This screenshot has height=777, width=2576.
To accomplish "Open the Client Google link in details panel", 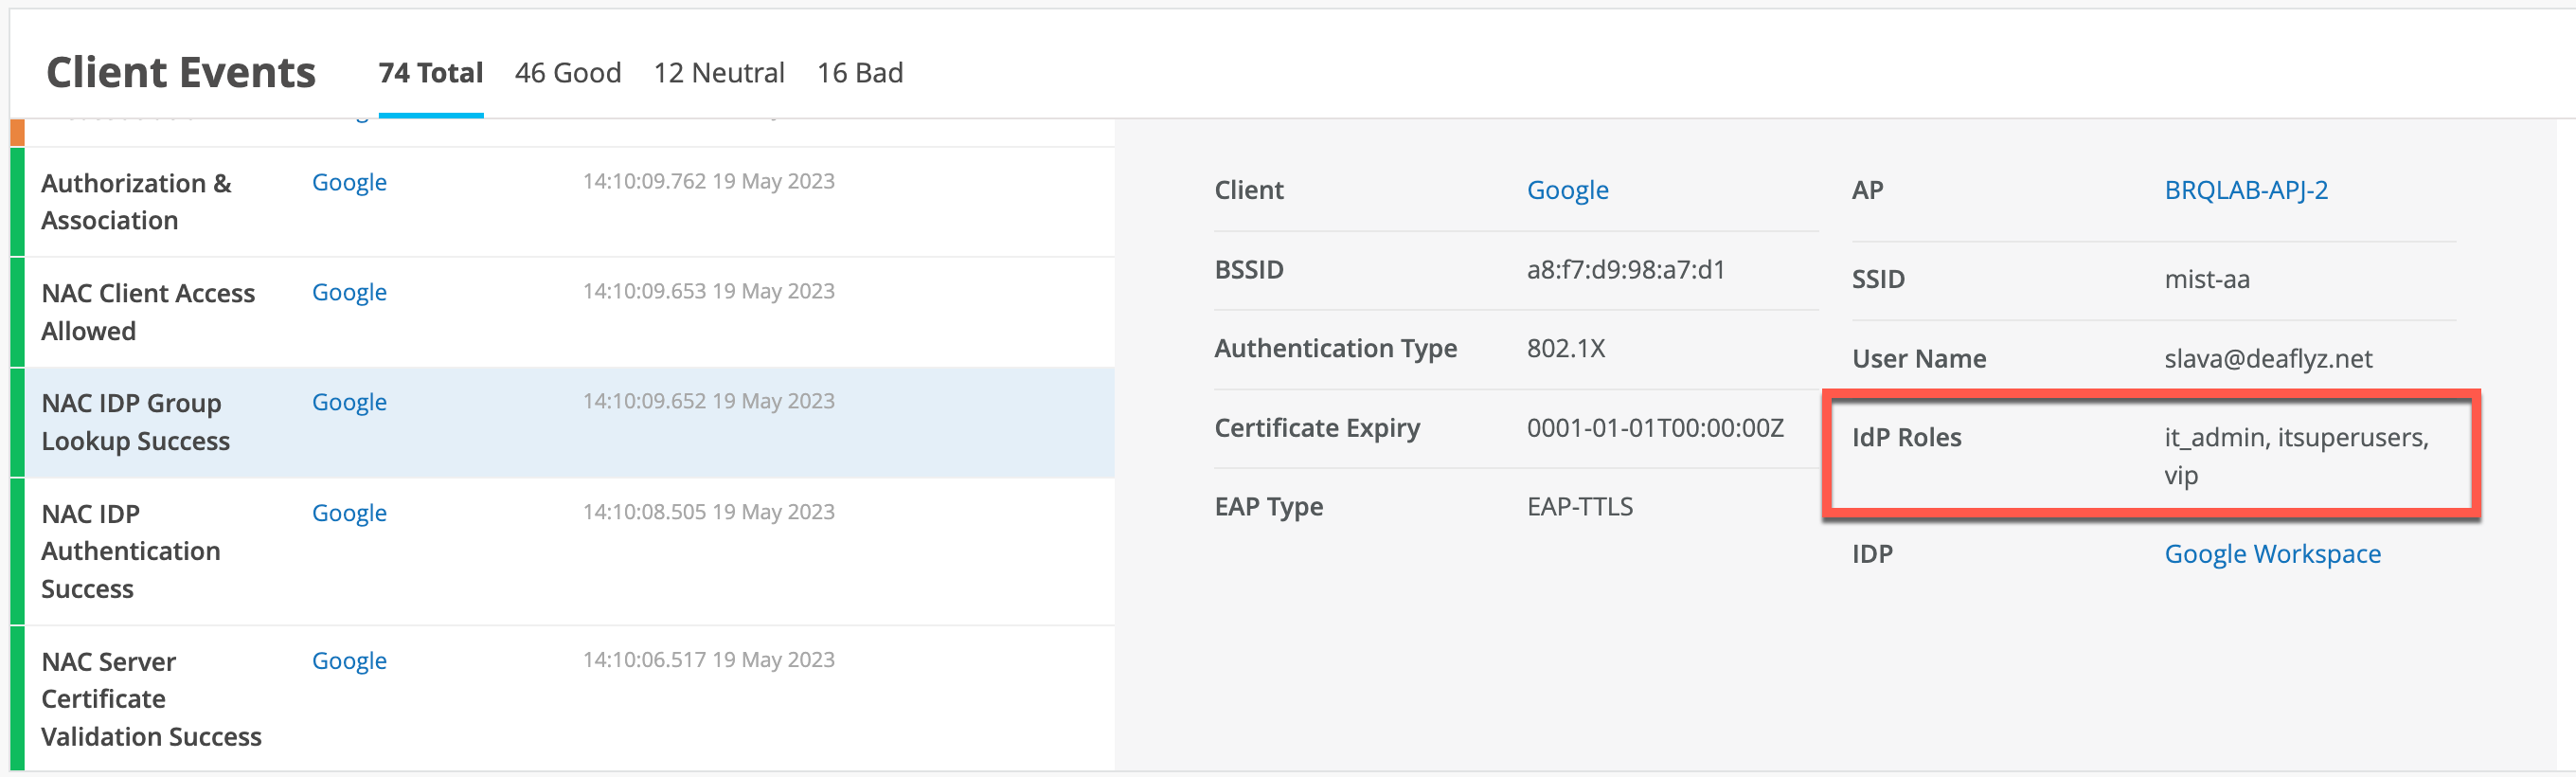I will [1567, 190].
